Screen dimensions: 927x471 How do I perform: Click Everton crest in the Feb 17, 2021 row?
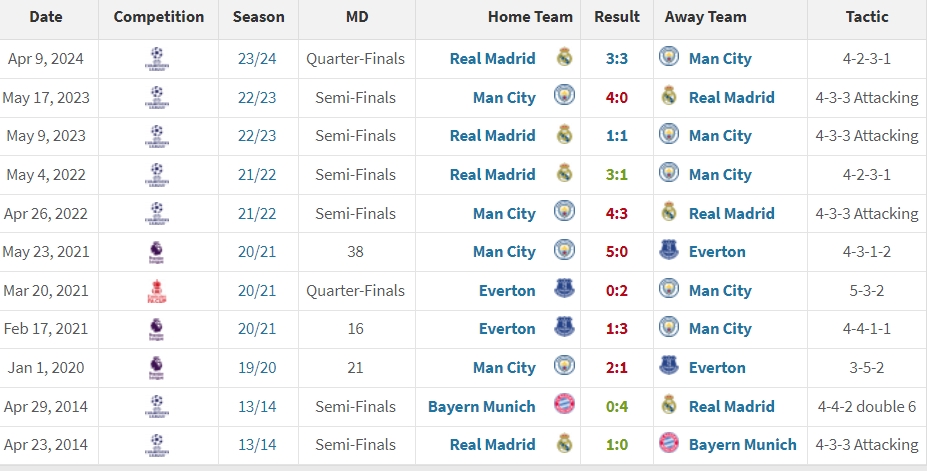coord(564,328)
